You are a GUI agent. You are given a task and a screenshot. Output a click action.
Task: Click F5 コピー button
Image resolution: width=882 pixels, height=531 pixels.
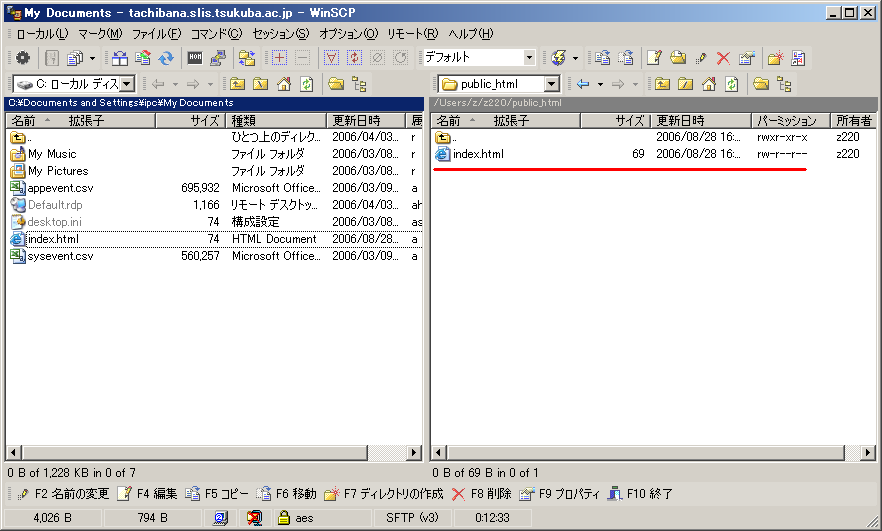217,494
